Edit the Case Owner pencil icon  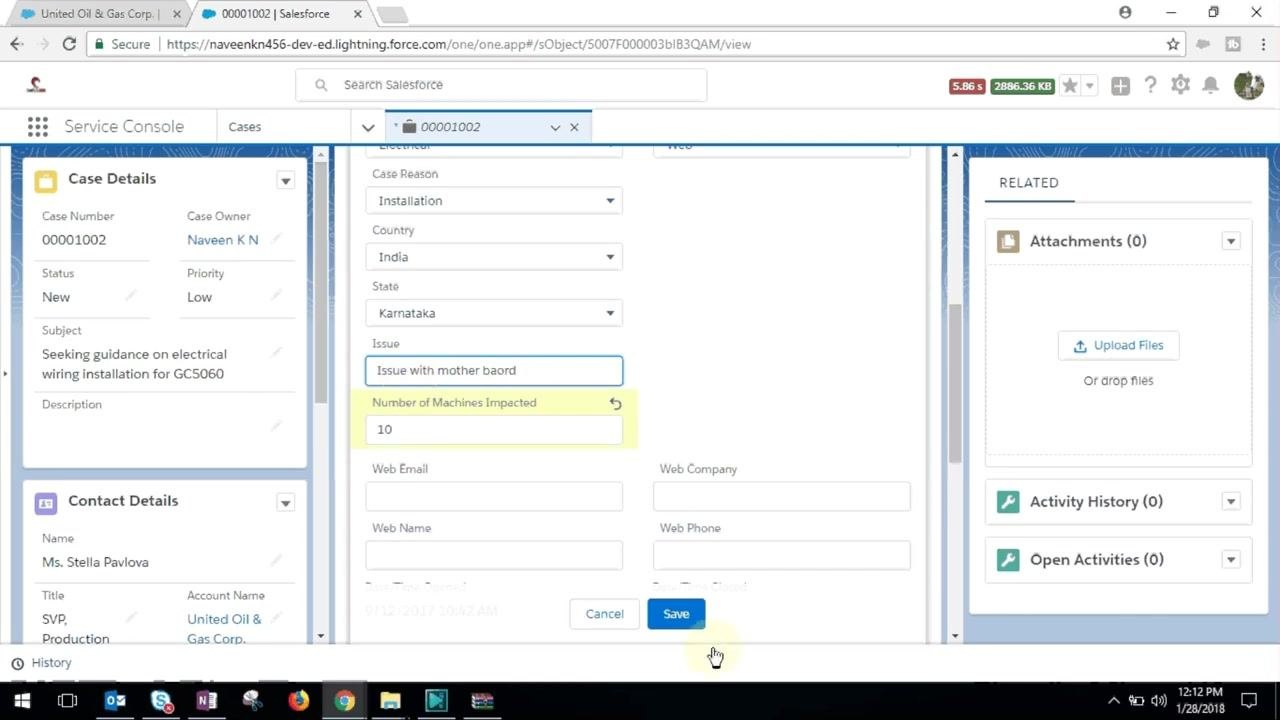coord(276,239)
